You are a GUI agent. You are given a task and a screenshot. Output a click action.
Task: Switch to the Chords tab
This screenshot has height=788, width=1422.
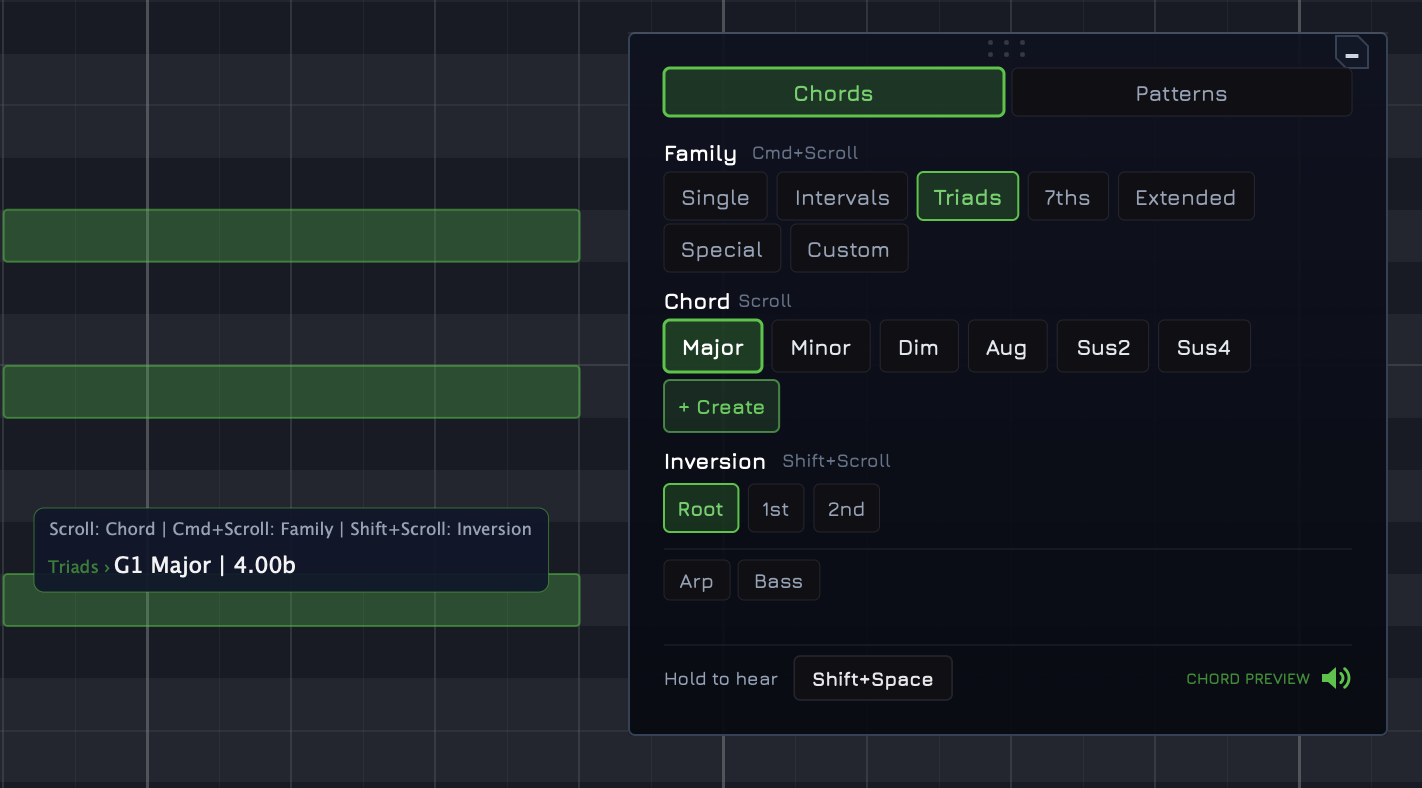click(833, 93)
